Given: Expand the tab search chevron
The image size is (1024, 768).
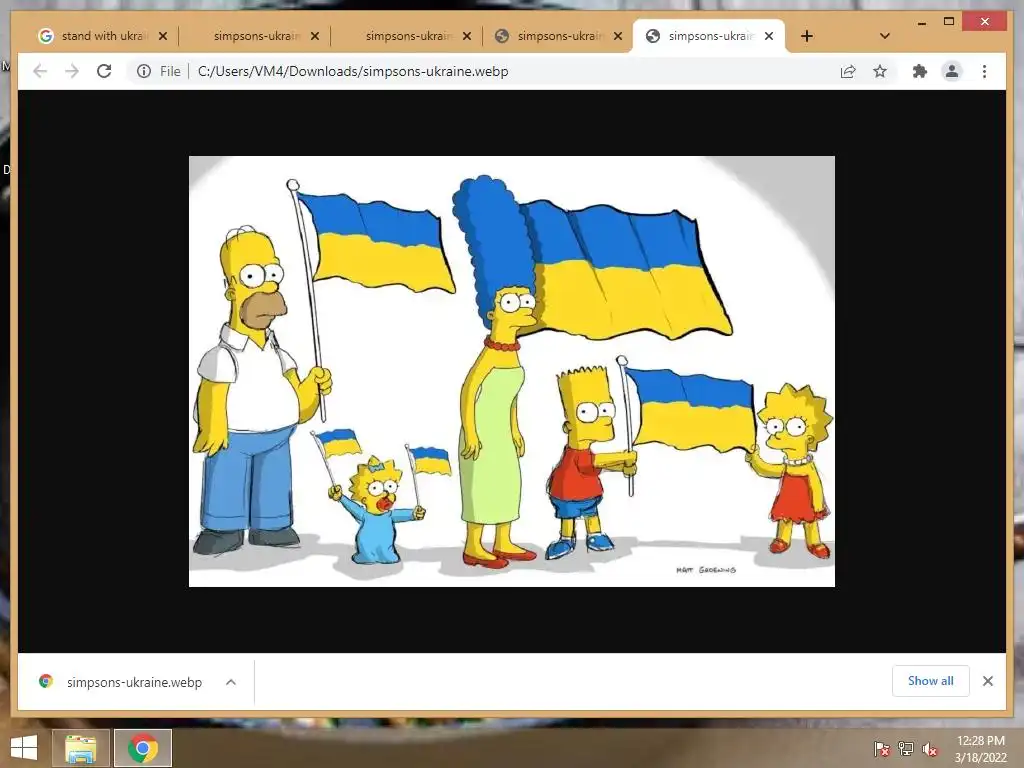Looking at the screenshot, I should [884, 36].
